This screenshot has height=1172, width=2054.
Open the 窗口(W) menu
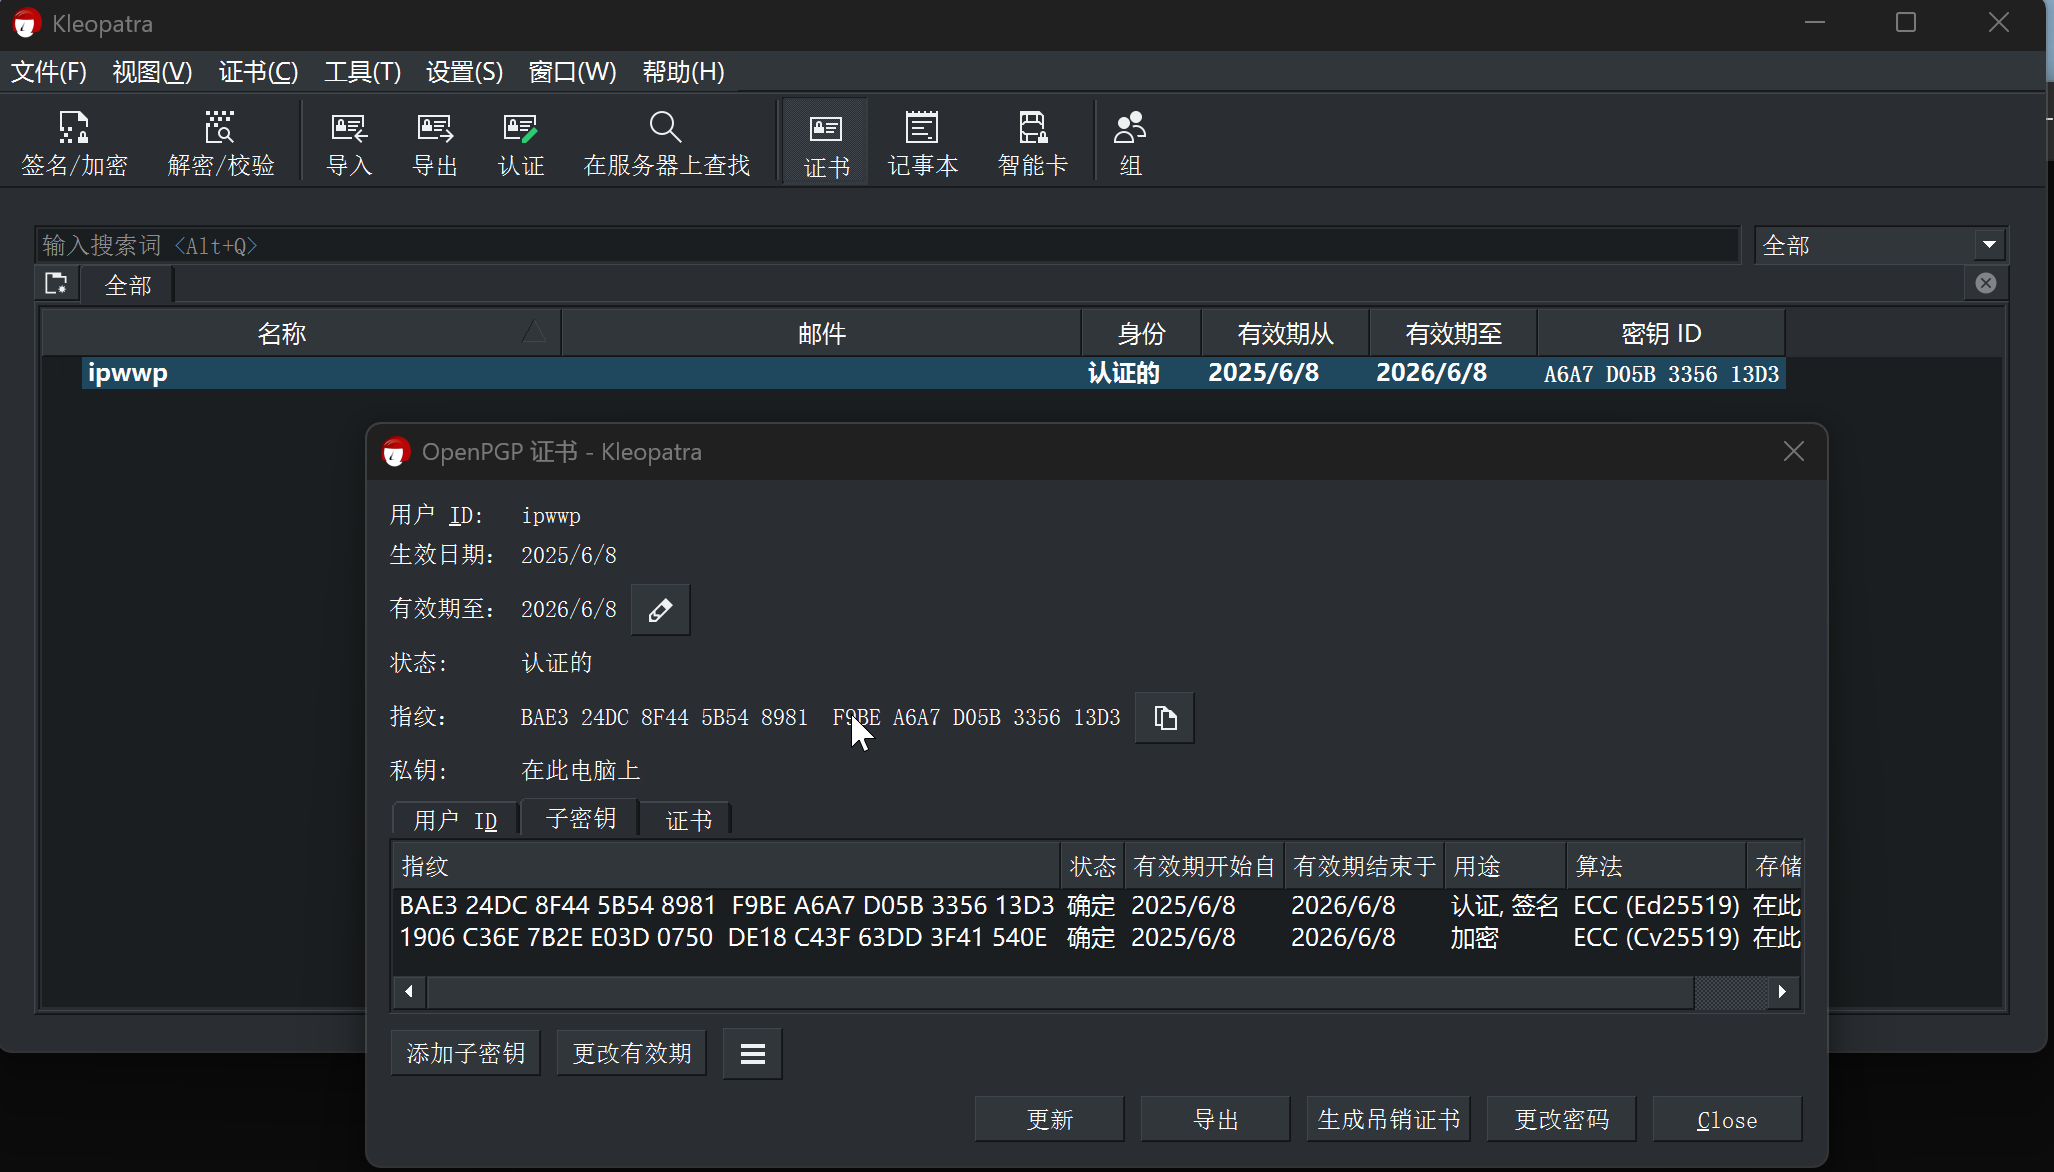572,72
